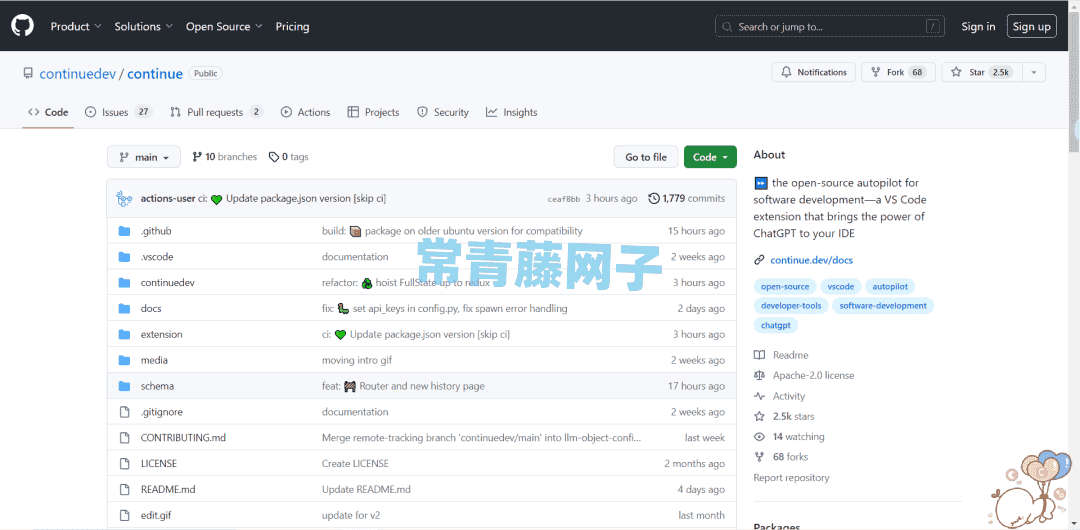This screenshot has width=1080, height=530.
Task: Focus the Search or jump to field
Action: [829, 26]
